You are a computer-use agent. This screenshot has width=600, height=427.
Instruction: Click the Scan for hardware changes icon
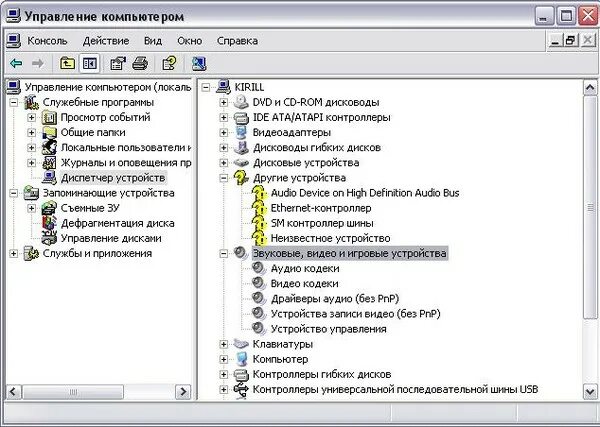(199, 63)
